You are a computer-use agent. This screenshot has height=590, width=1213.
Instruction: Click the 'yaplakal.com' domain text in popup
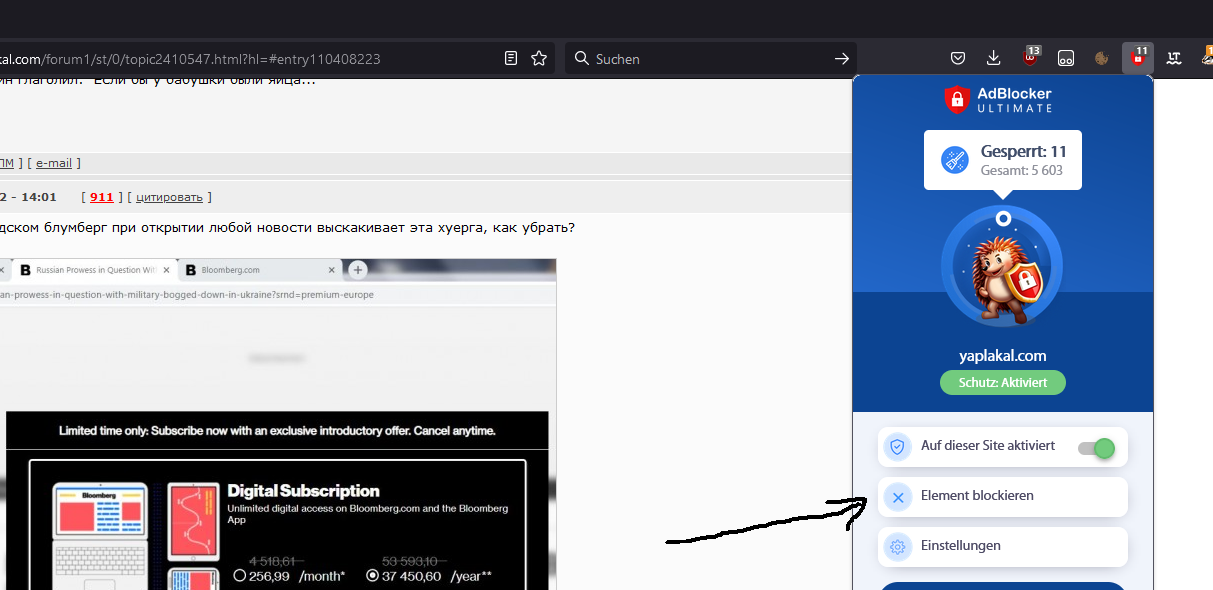pyautogui.click(x=1002, y=356)
